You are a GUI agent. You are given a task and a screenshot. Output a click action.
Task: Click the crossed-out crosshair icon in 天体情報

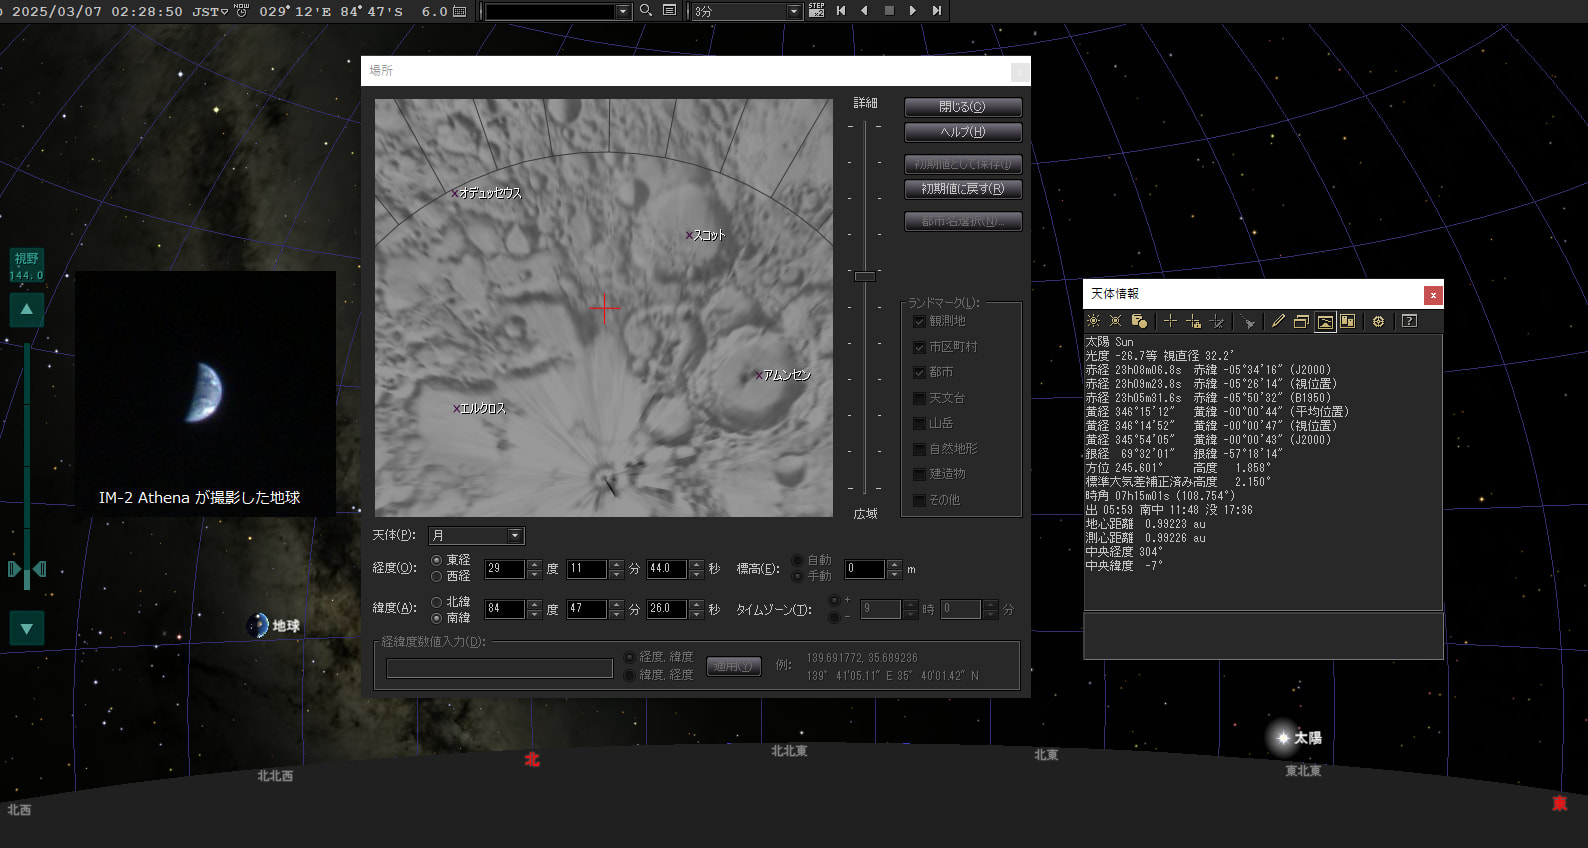coord(1217,321)
